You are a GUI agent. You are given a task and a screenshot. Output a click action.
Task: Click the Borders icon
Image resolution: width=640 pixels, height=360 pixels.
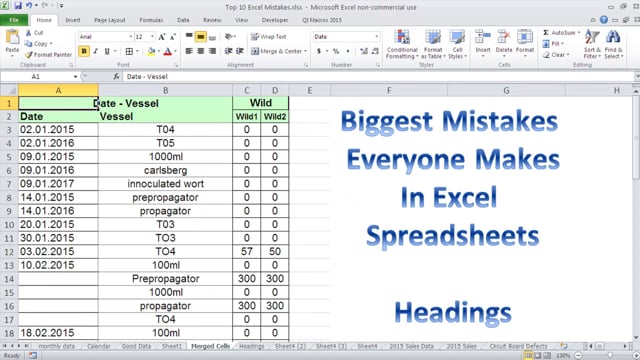tap(129, 51)
